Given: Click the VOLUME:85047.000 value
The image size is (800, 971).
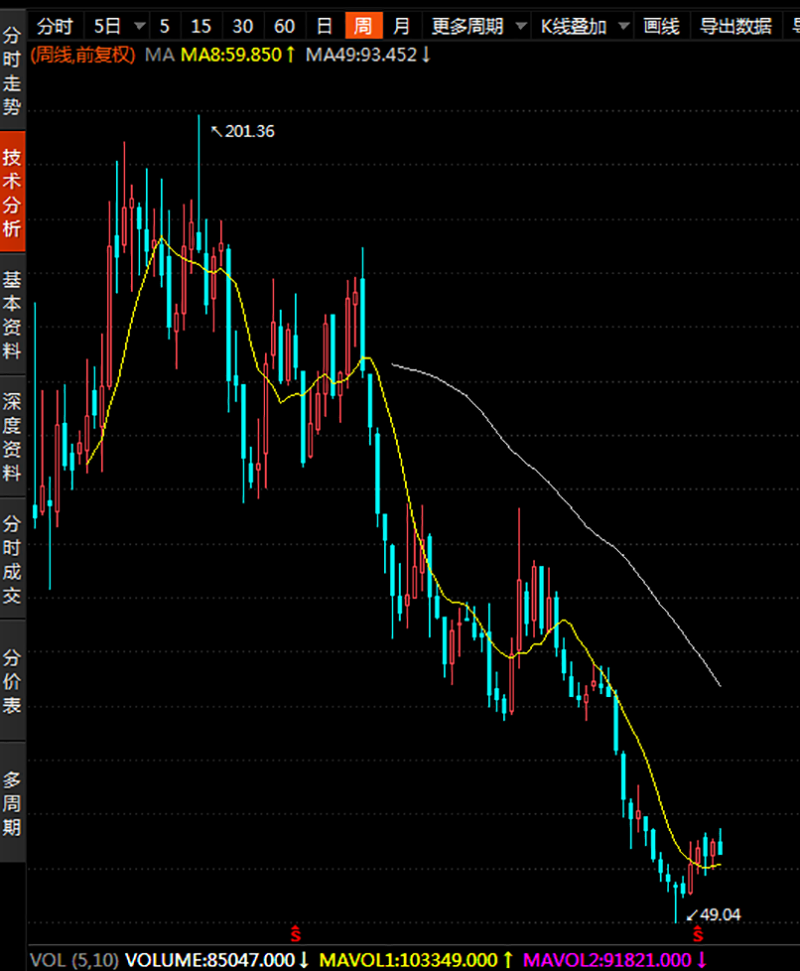Looking at the screenshot, I should coord(217,960).
